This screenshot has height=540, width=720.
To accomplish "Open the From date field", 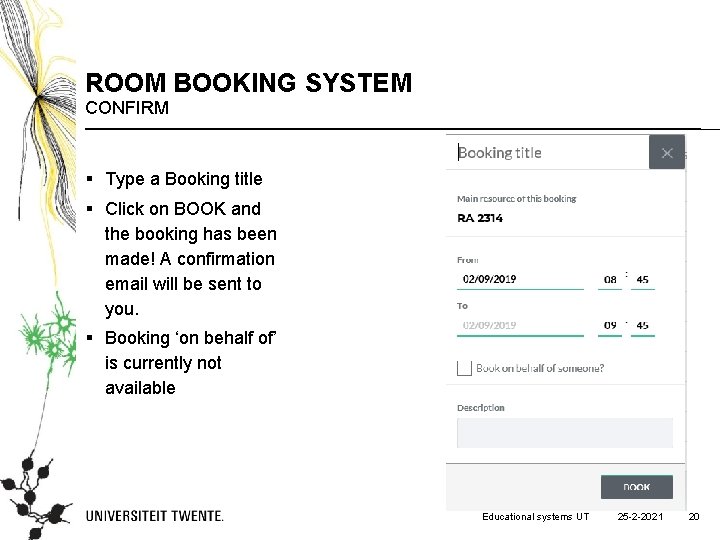I will (520, 279).
